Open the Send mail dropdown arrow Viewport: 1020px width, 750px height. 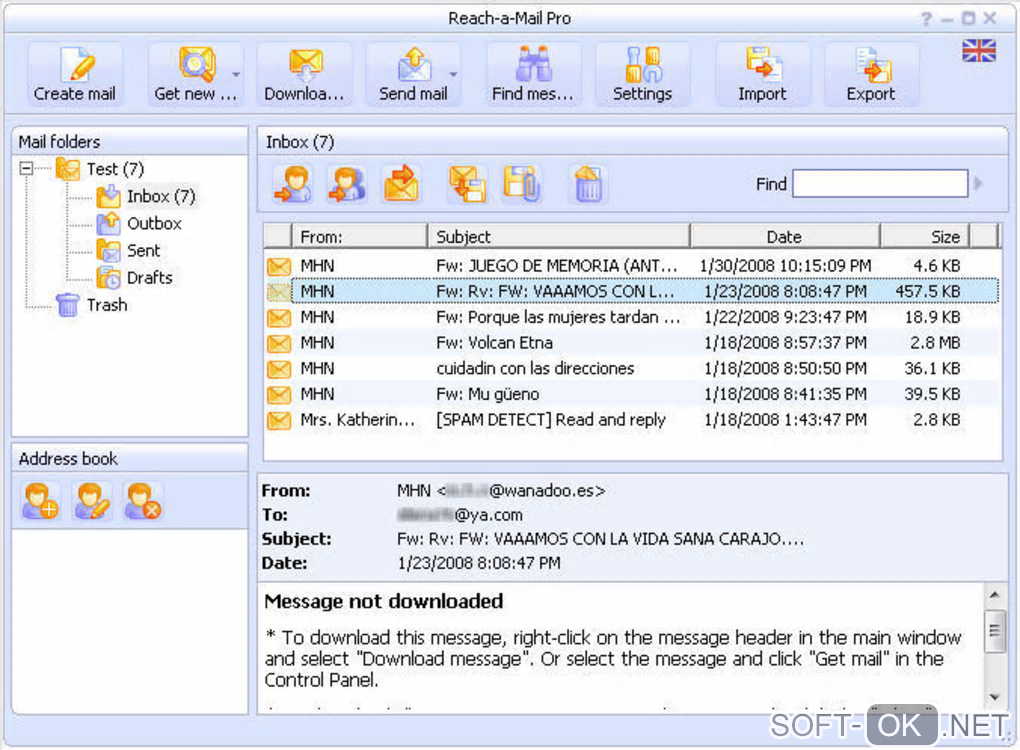453,75
